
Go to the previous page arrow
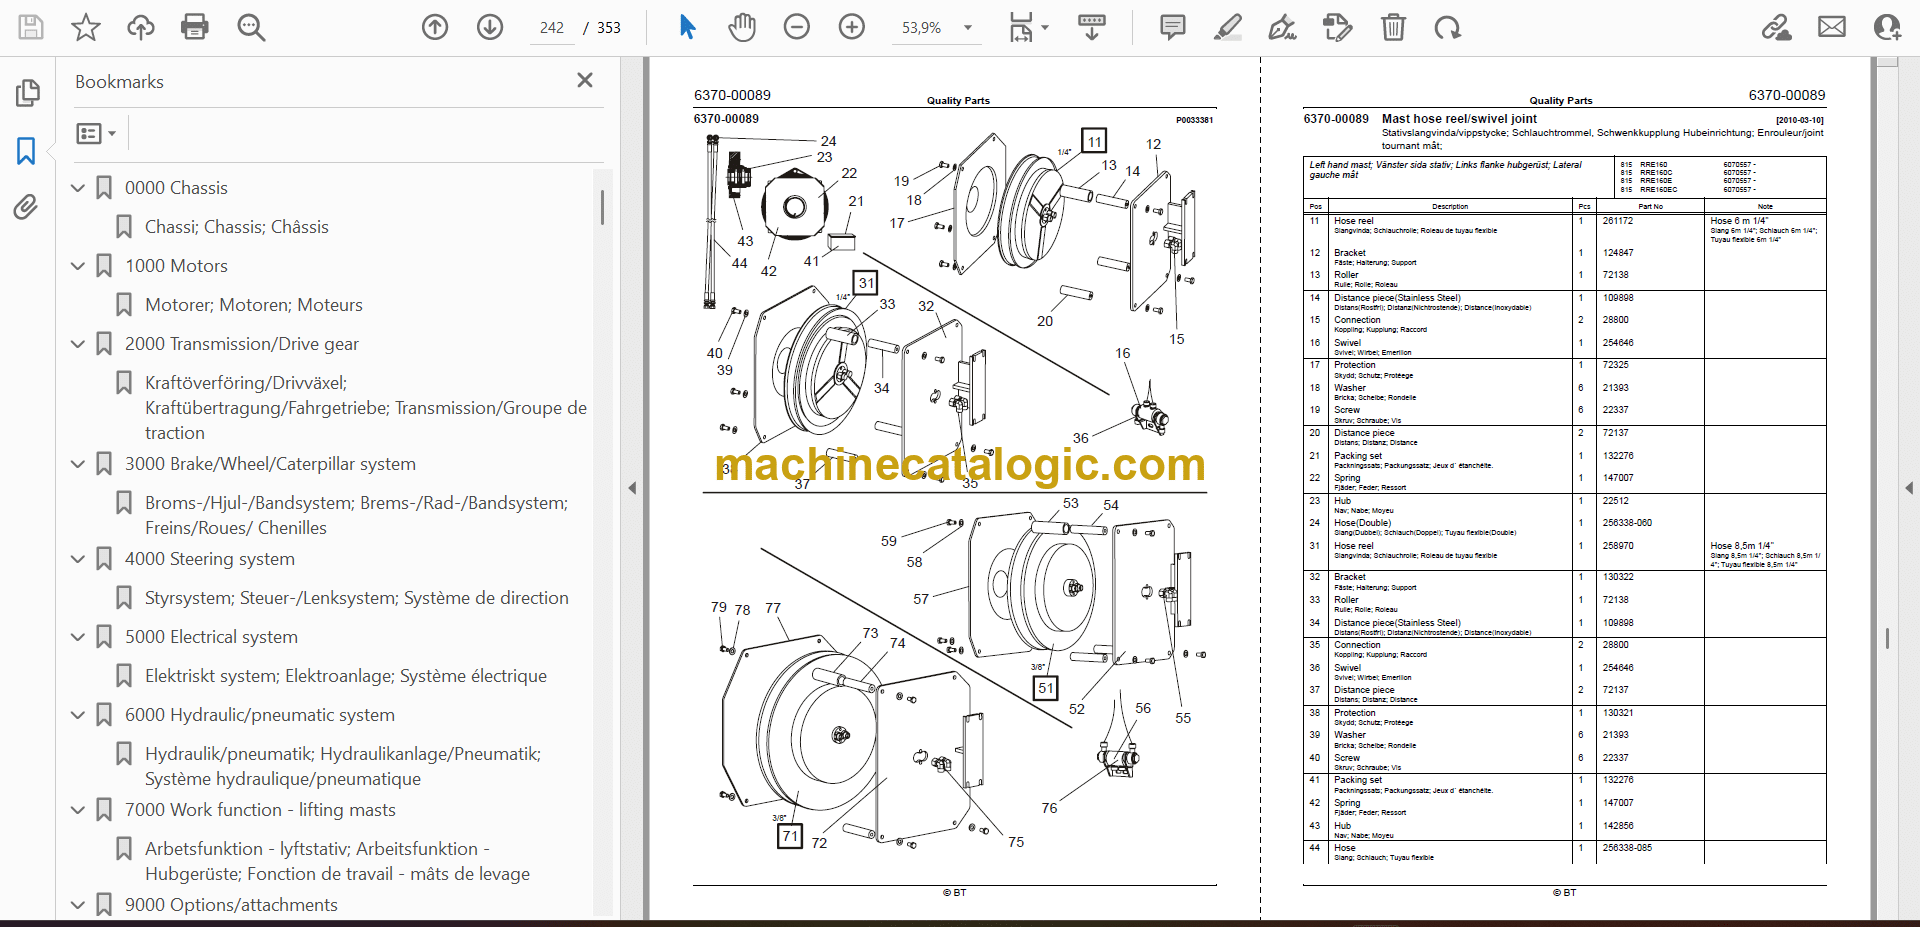point(435,27)
